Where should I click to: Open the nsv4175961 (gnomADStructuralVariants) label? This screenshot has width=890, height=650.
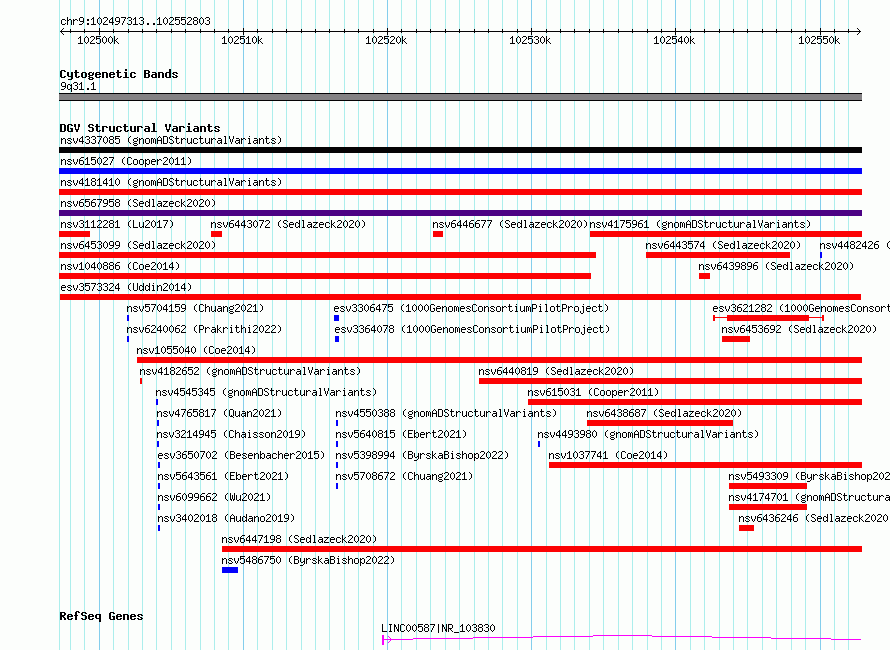click(700, 224)
